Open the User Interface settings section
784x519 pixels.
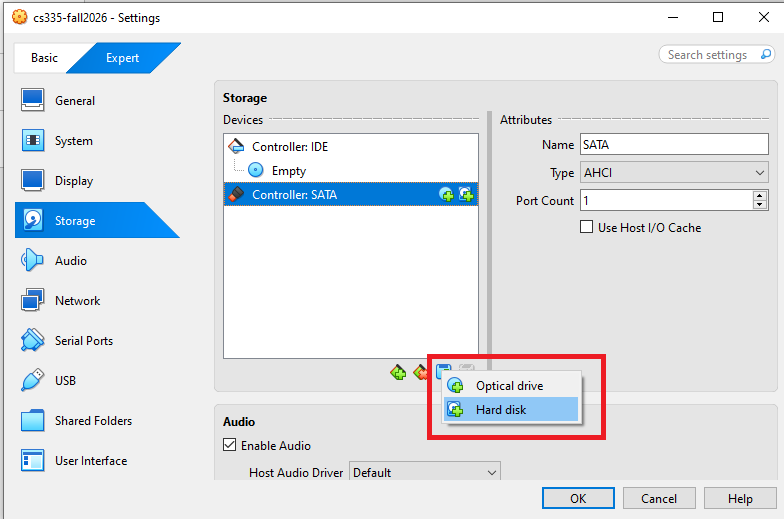point(90,460)
